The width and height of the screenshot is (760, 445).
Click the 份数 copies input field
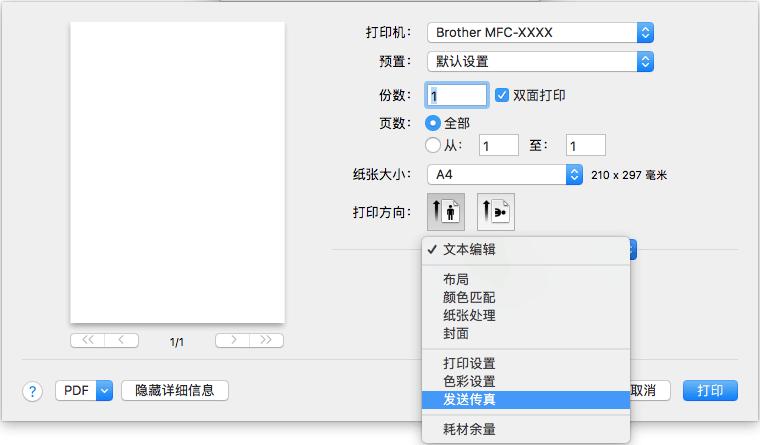(x=456, y=95)
